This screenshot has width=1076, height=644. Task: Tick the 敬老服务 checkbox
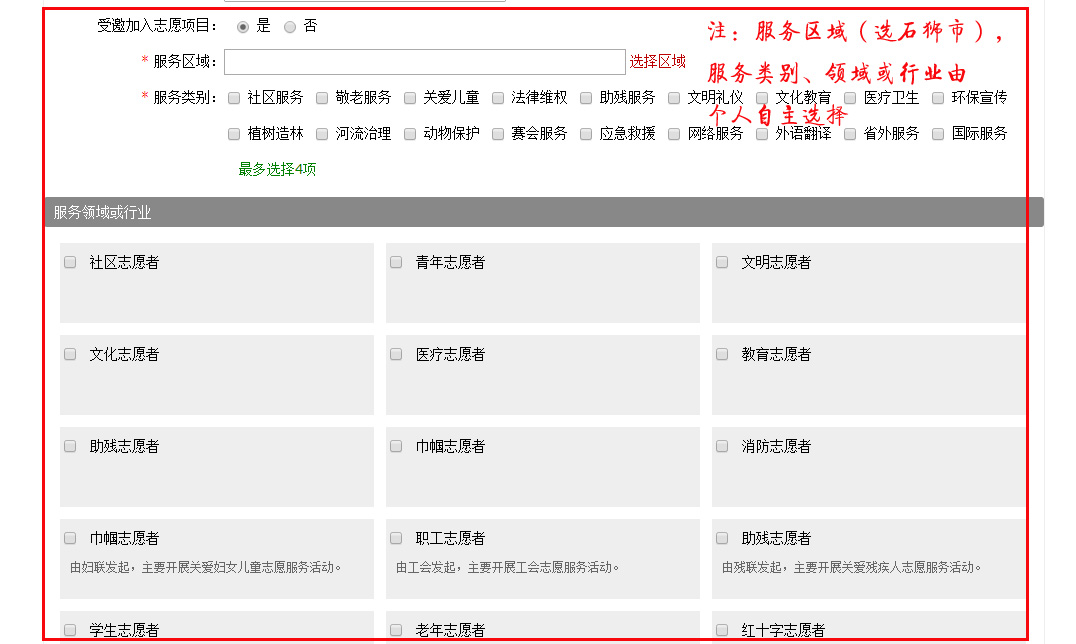tap(322, 98)
